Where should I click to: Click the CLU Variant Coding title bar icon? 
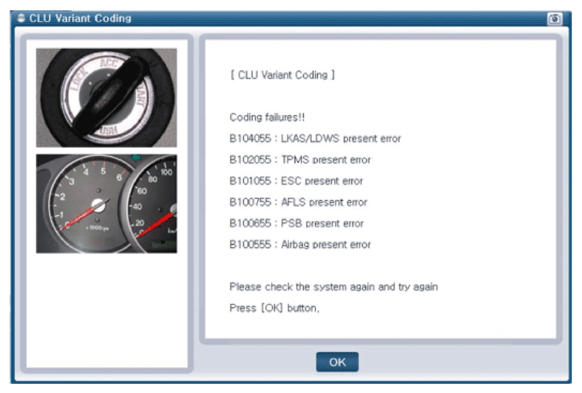[x=21, y=18]
